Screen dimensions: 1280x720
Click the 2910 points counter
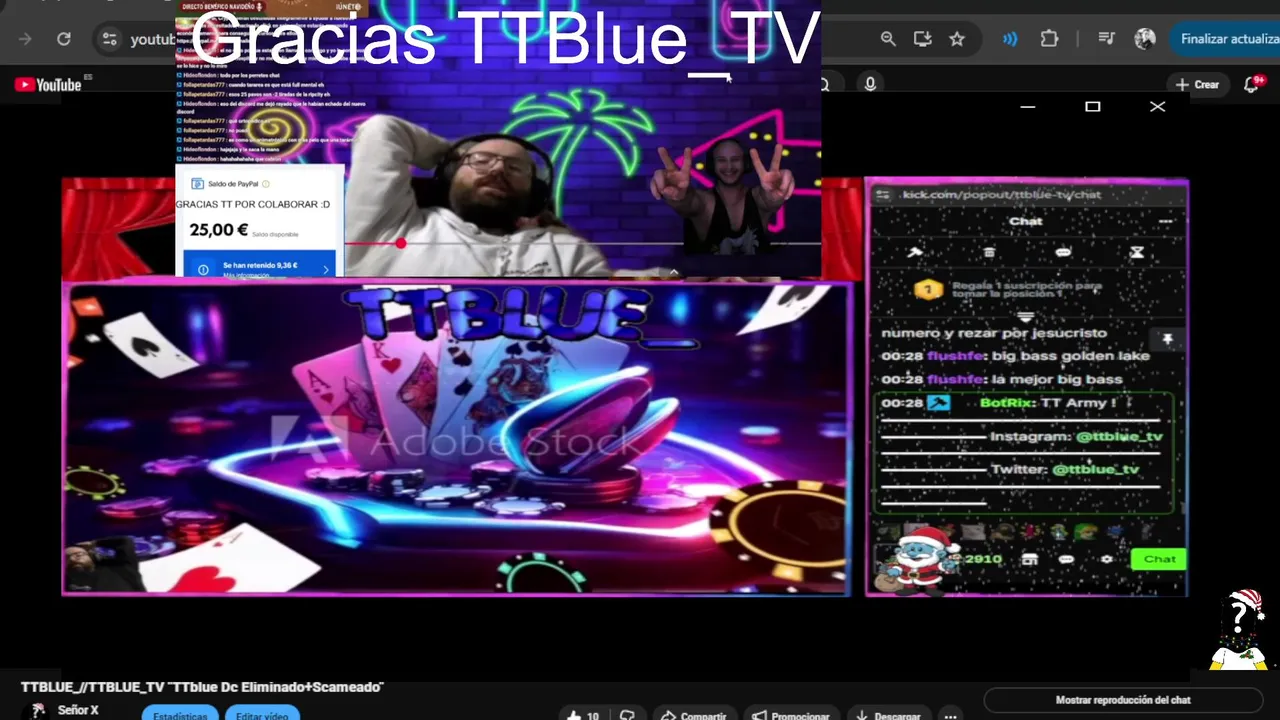[x=983, y=559]
